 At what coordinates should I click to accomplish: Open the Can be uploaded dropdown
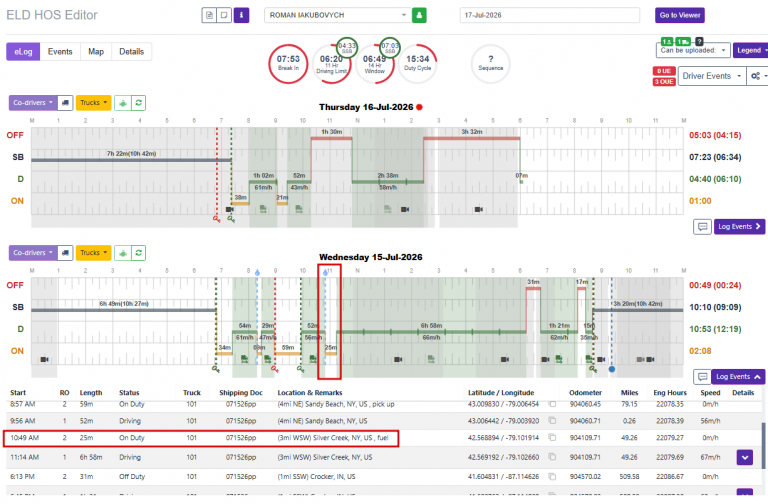[693, 50]
